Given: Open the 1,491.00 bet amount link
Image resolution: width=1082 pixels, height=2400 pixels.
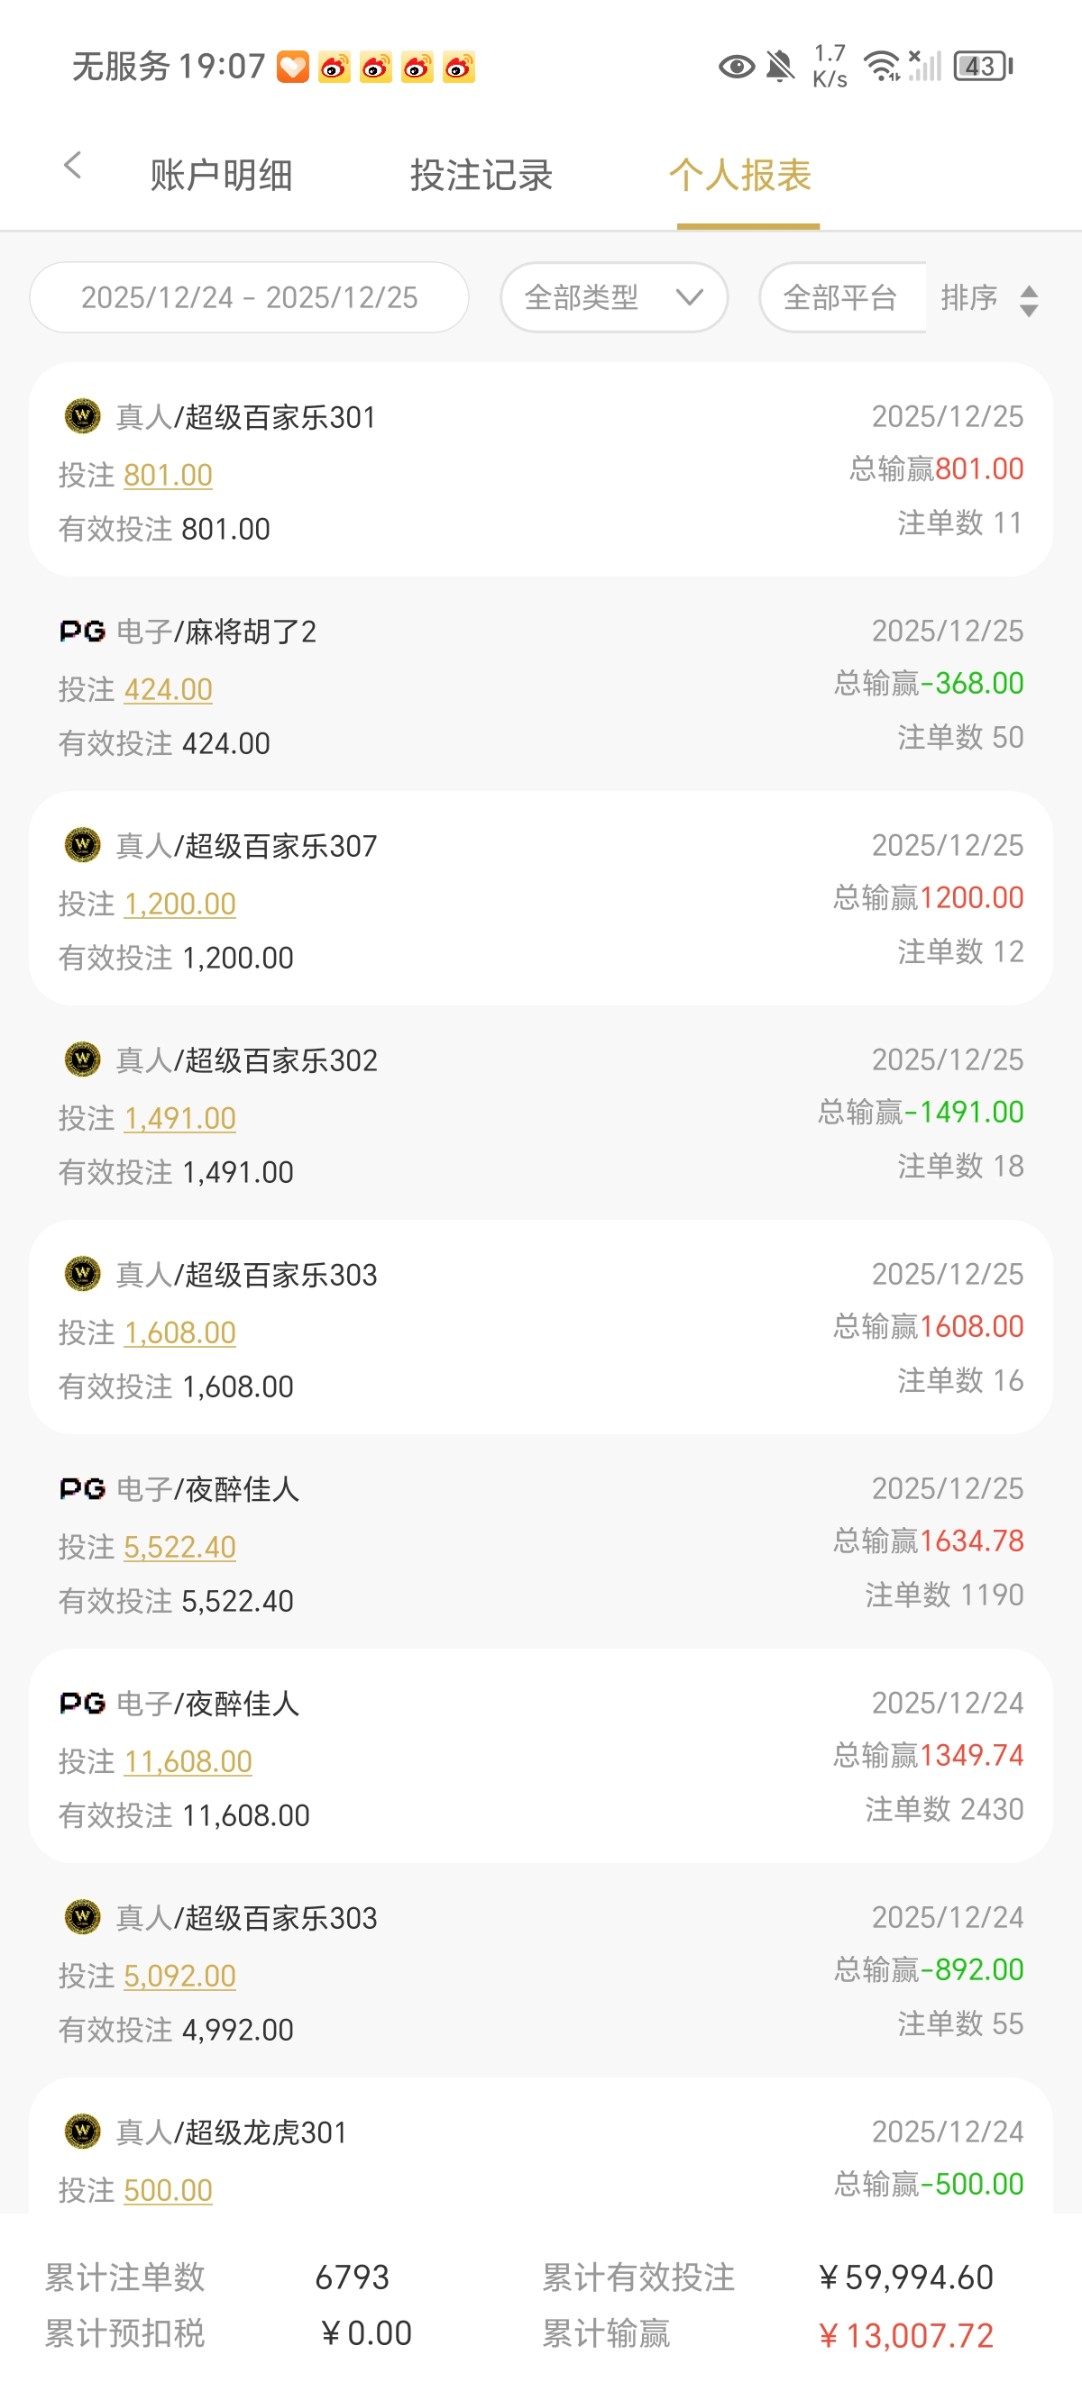Looking at the screenshot, I should 180,1118.
